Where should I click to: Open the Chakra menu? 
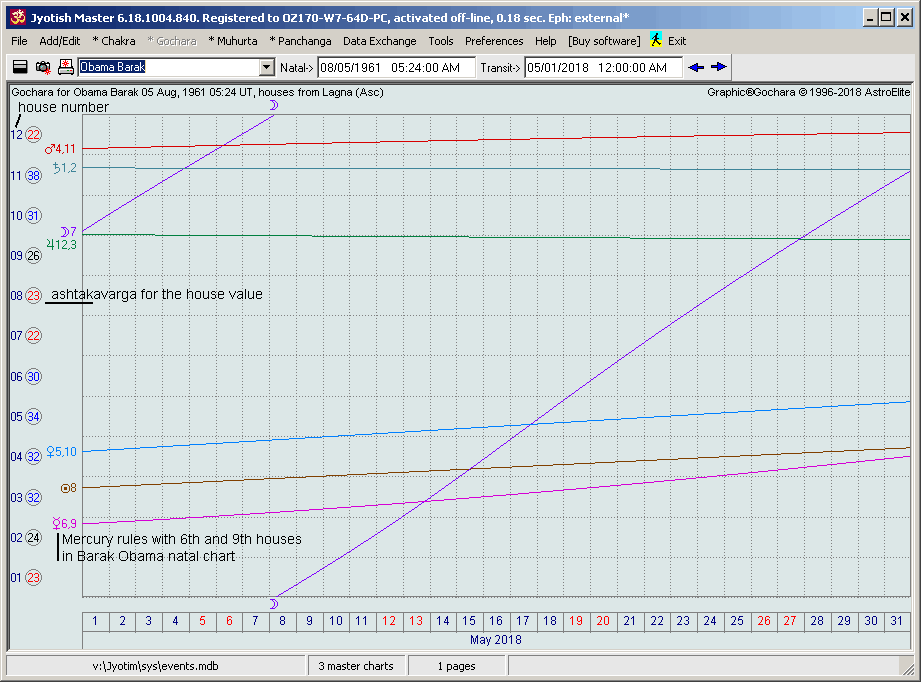coord(113,41)
